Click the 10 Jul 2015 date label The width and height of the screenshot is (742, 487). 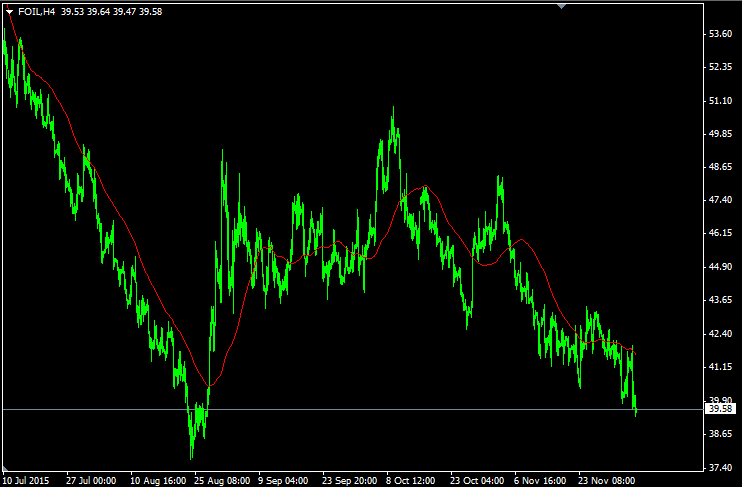click(26, 481)
